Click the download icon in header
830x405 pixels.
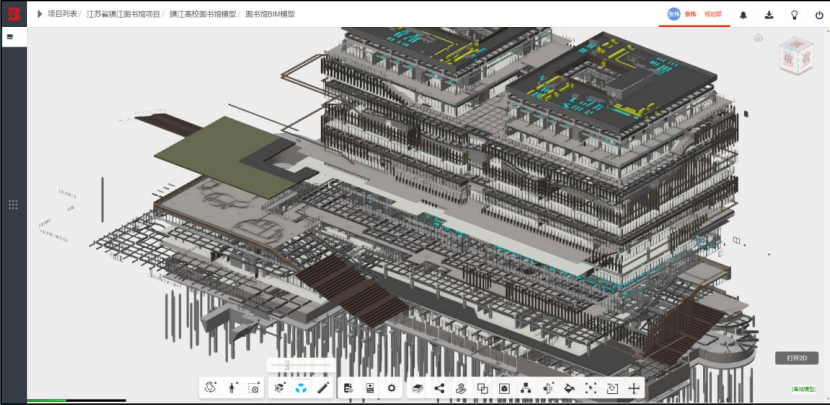click(x=769, y=15)
